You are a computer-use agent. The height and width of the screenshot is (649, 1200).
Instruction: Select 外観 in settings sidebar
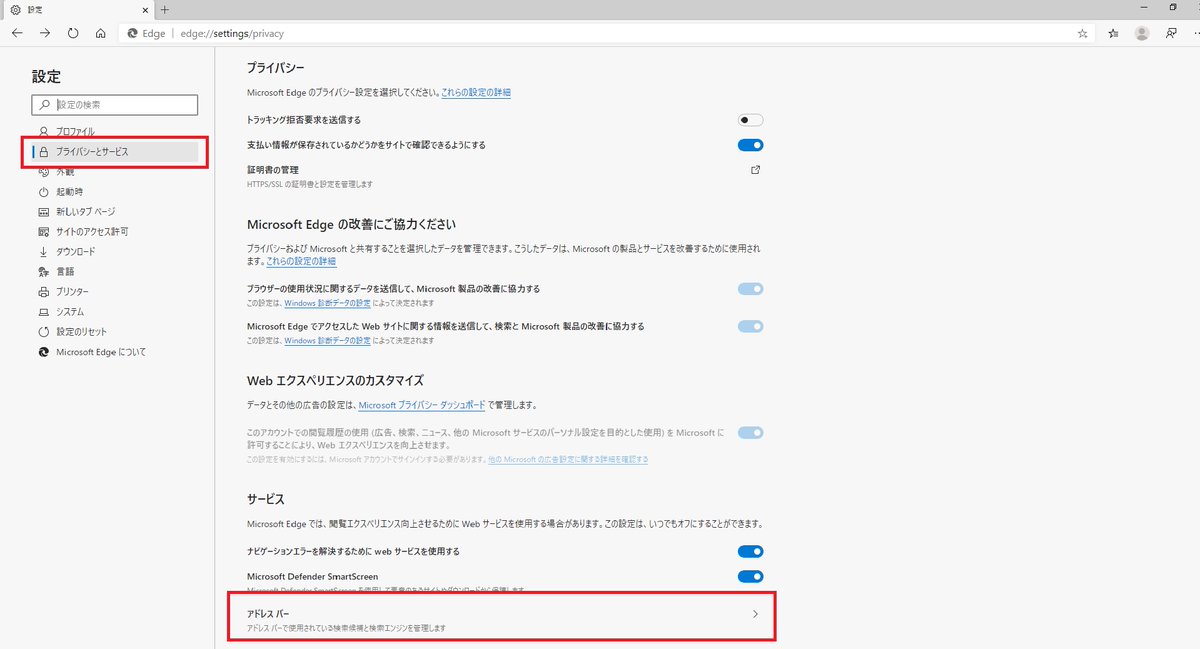65,172
